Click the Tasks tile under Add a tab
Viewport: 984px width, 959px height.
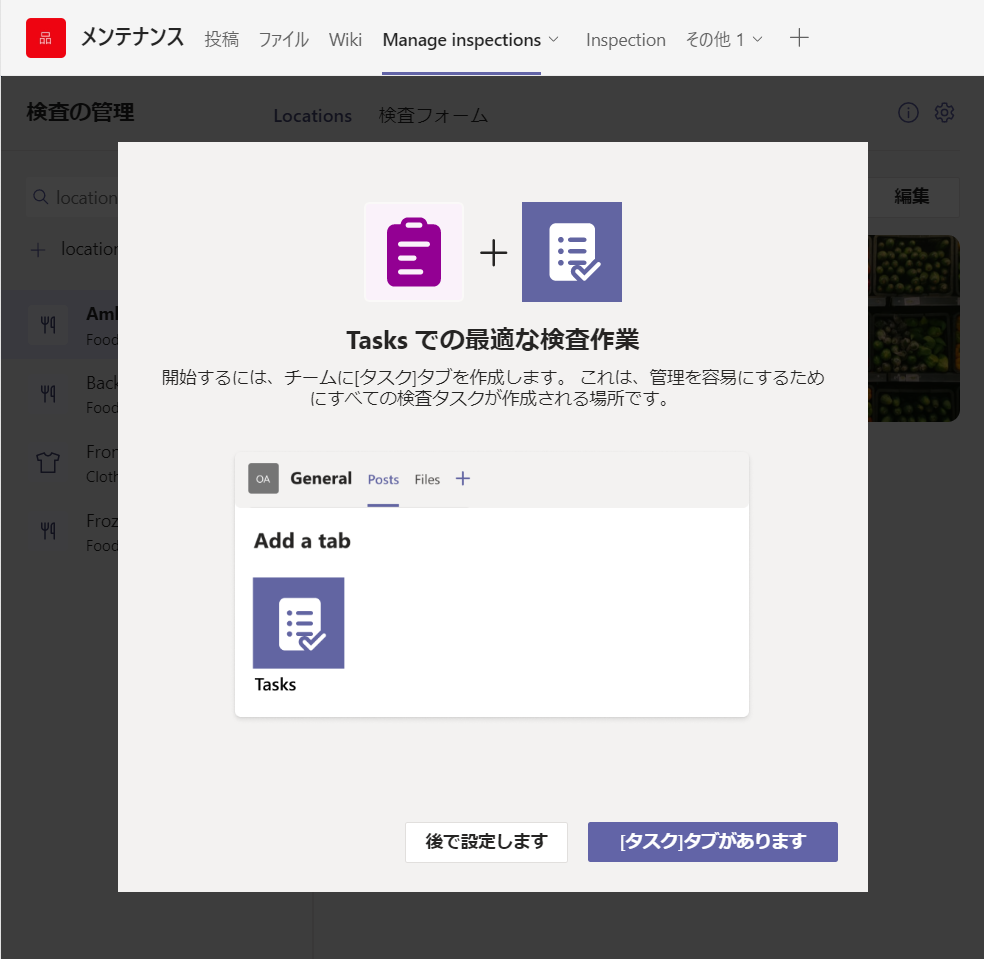pyautogui.click(x=299, y=623)
